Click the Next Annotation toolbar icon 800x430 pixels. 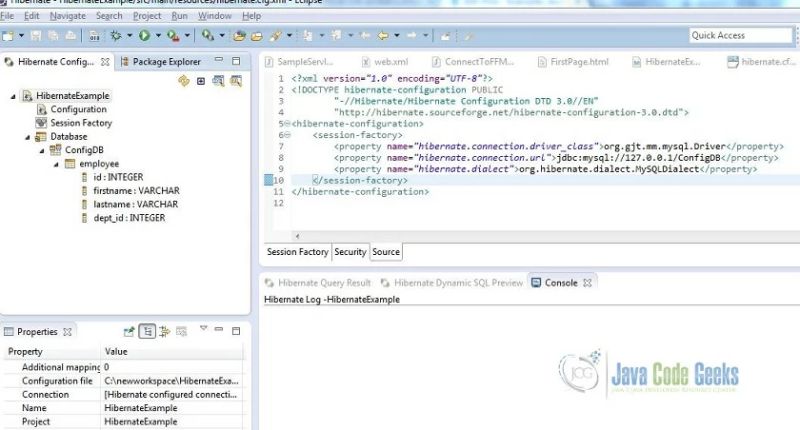point(308,36)
